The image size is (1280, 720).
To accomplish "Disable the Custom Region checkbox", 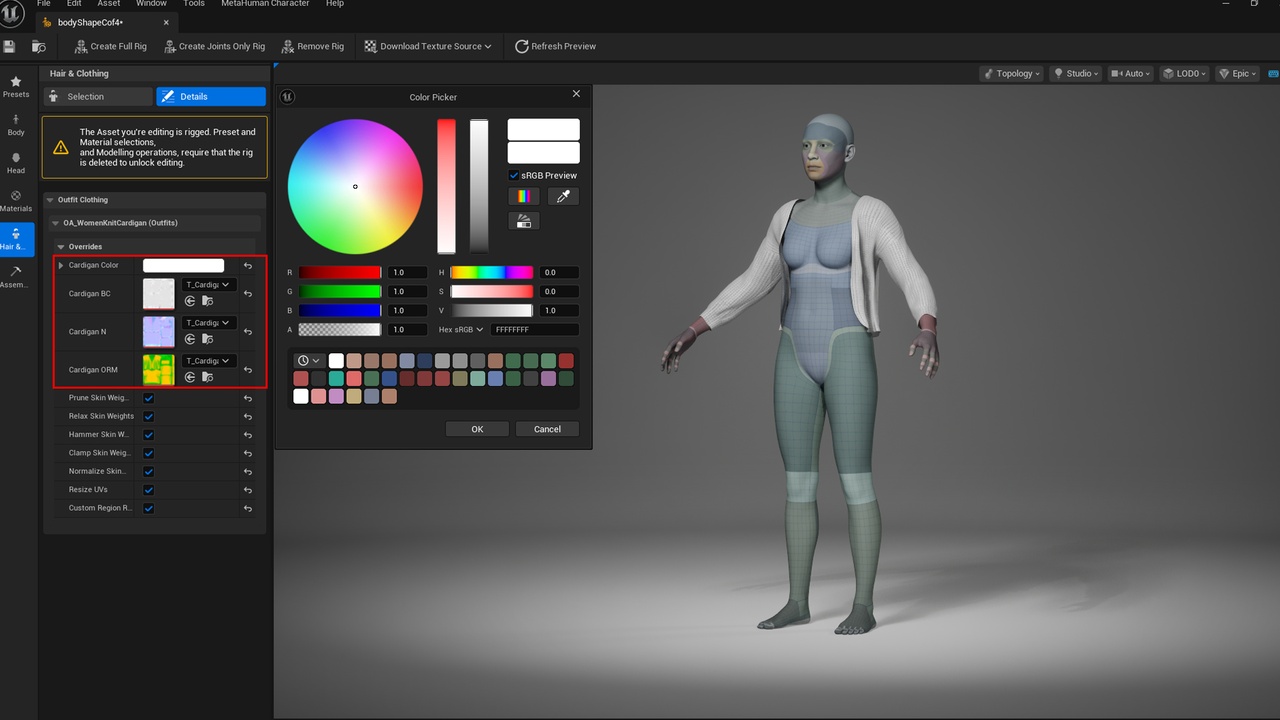I will [x=149, y=508].
